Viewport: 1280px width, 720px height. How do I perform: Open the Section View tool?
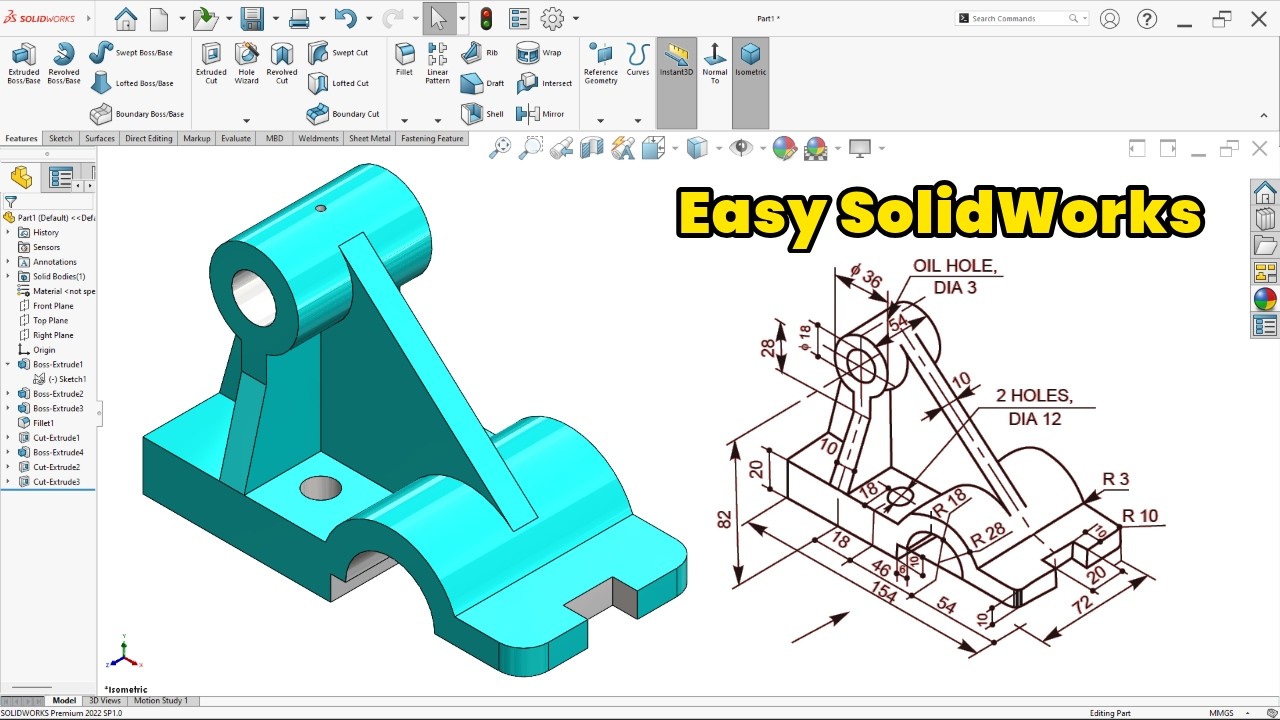(x=592, y=148)
